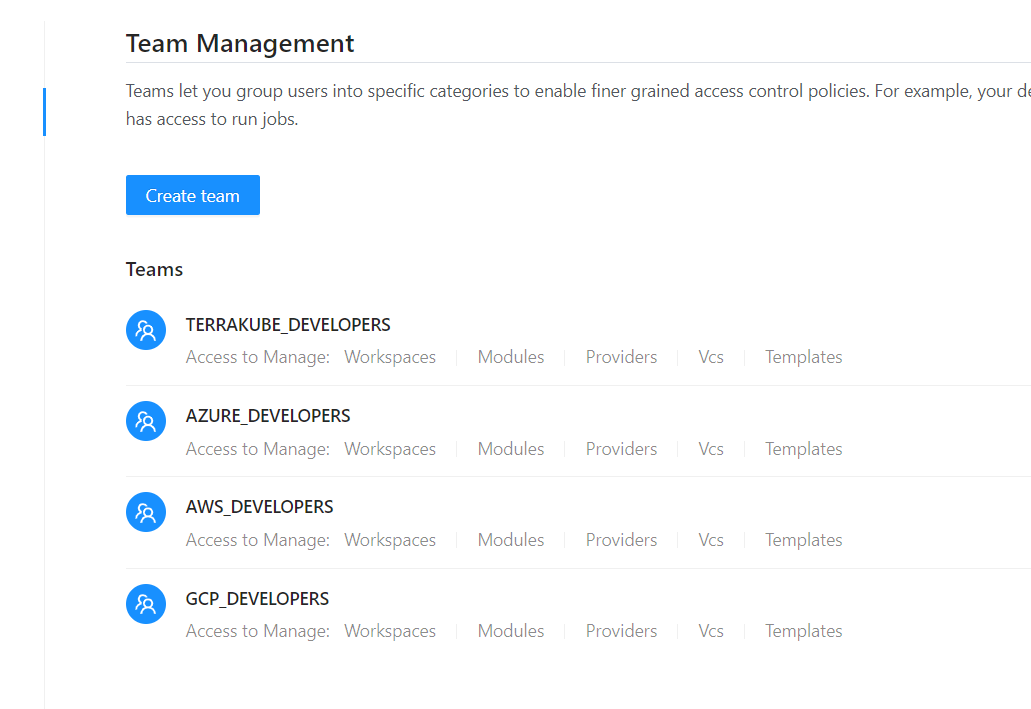Click Workspaces under TERRAKUBE_DEVELOPERS
This screenshot has width=1031, height=709.
coord(390,357)
